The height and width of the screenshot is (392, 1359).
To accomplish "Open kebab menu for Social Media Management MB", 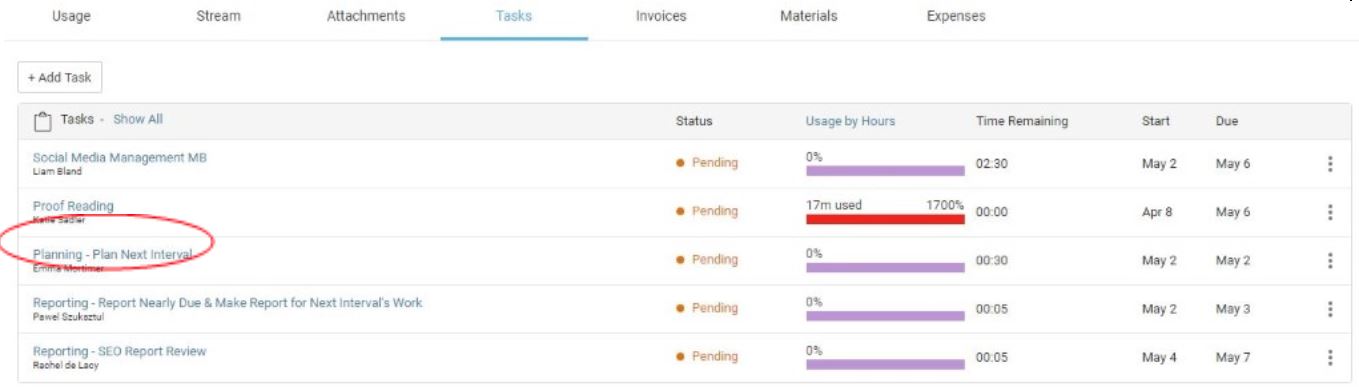I will pyautogui.click(x=1329, y=164).
